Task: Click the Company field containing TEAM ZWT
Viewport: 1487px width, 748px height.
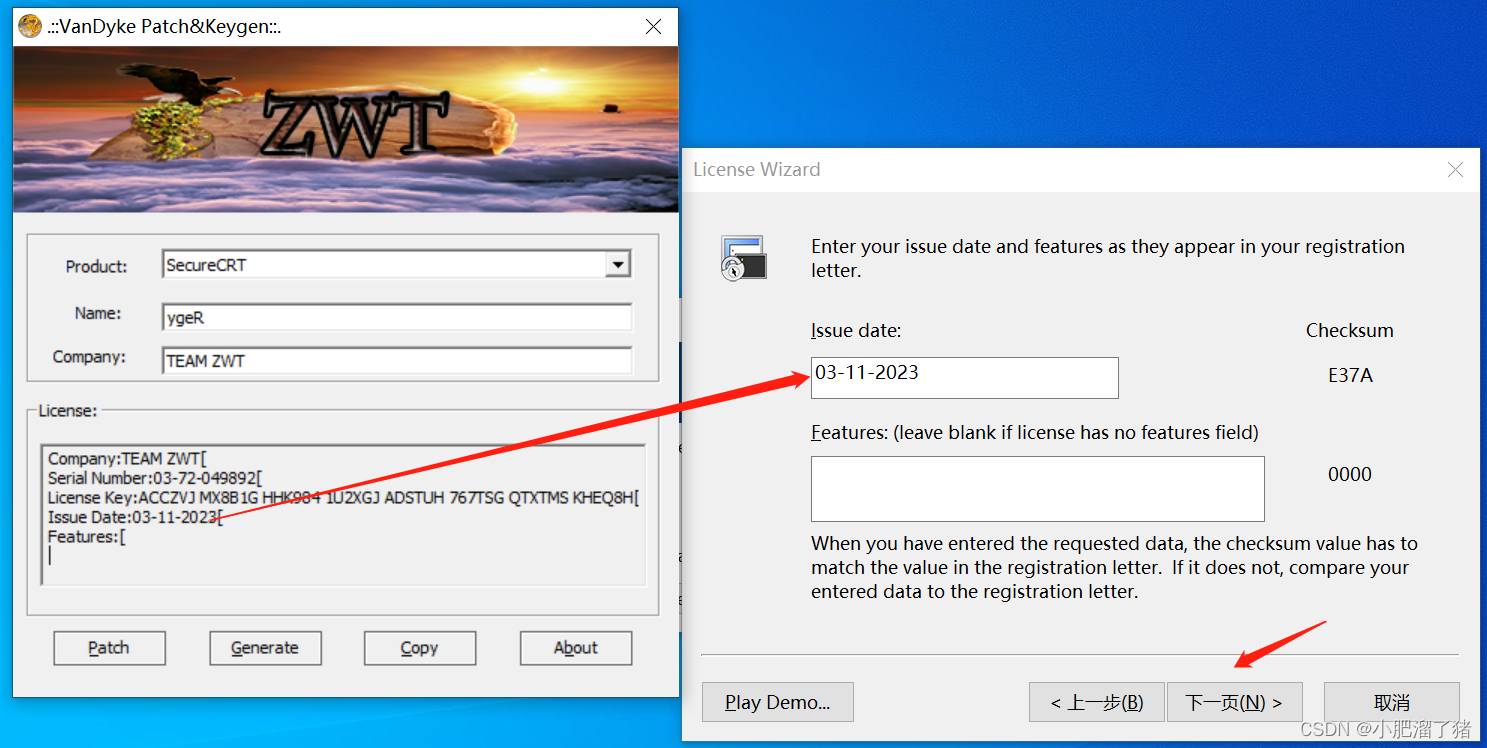Action: click(396, 360)
